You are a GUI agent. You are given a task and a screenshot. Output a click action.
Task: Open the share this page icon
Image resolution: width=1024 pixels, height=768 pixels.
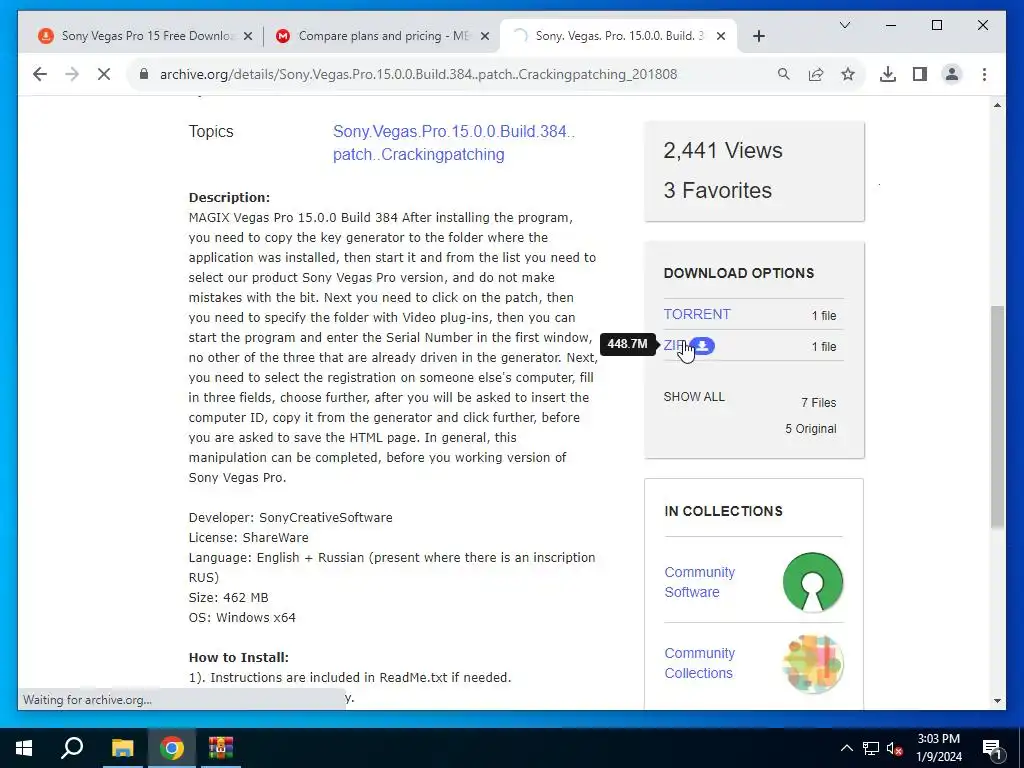816,74
